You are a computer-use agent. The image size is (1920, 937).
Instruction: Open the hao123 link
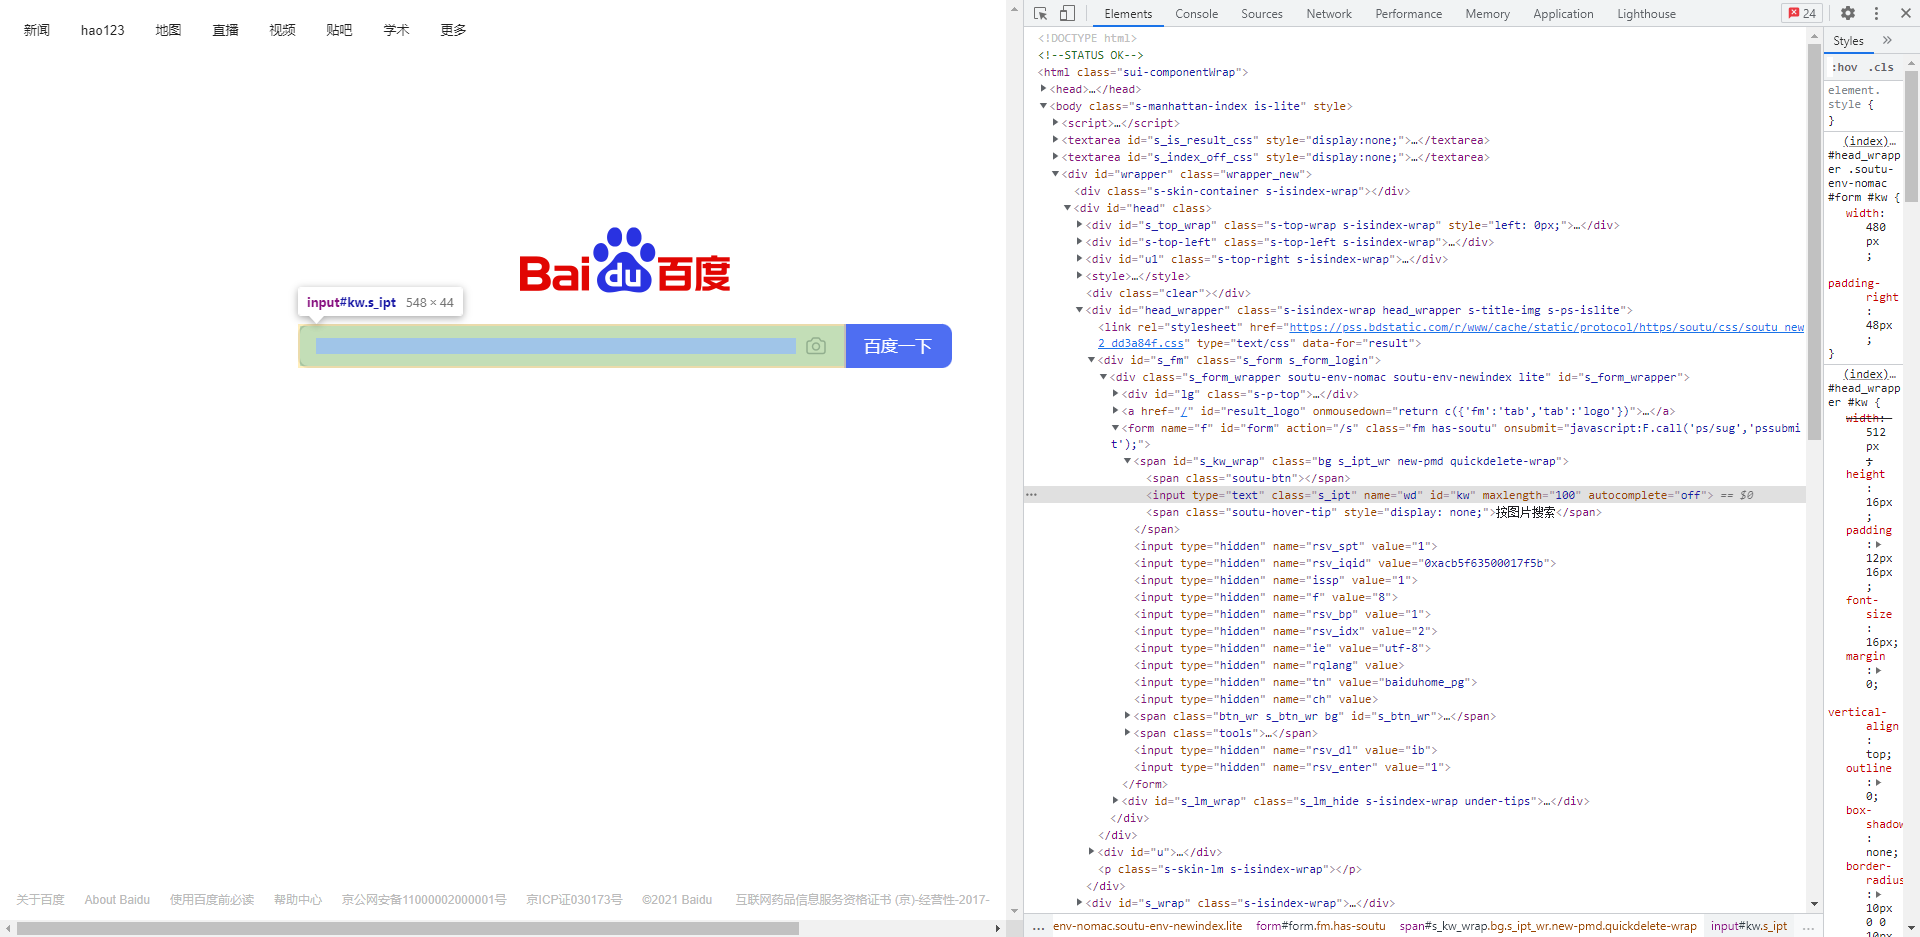click(103, 30)
